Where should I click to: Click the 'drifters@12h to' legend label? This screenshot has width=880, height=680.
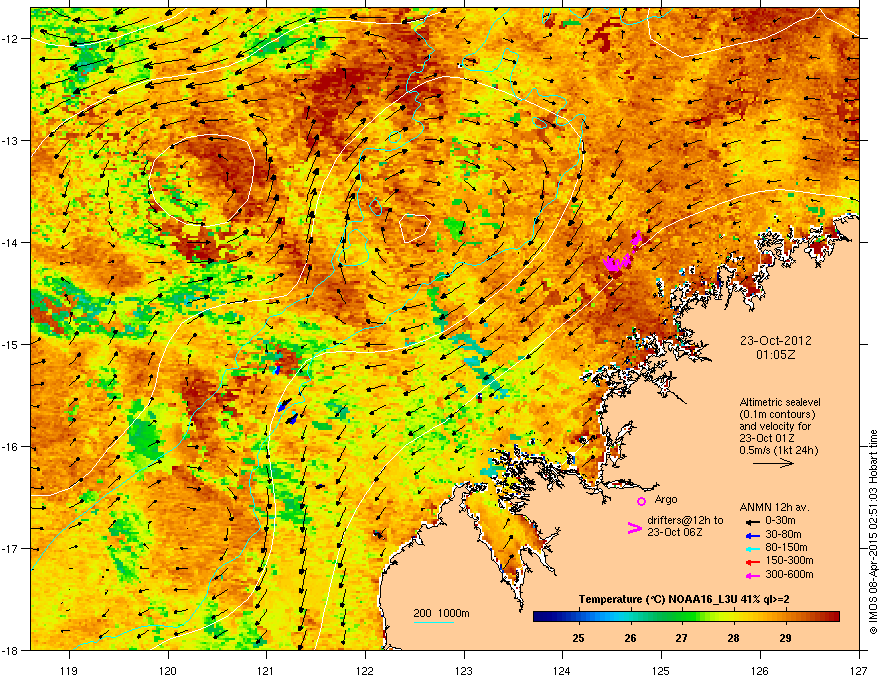coord(685,521)
